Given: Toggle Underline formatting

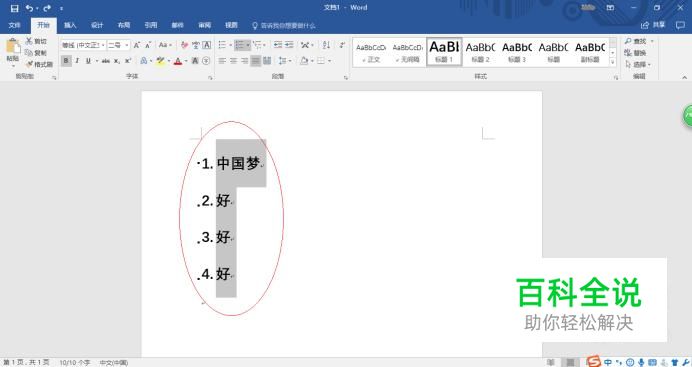Looking at the screenshot, I should pyautogui.click(x=88, y=61).
